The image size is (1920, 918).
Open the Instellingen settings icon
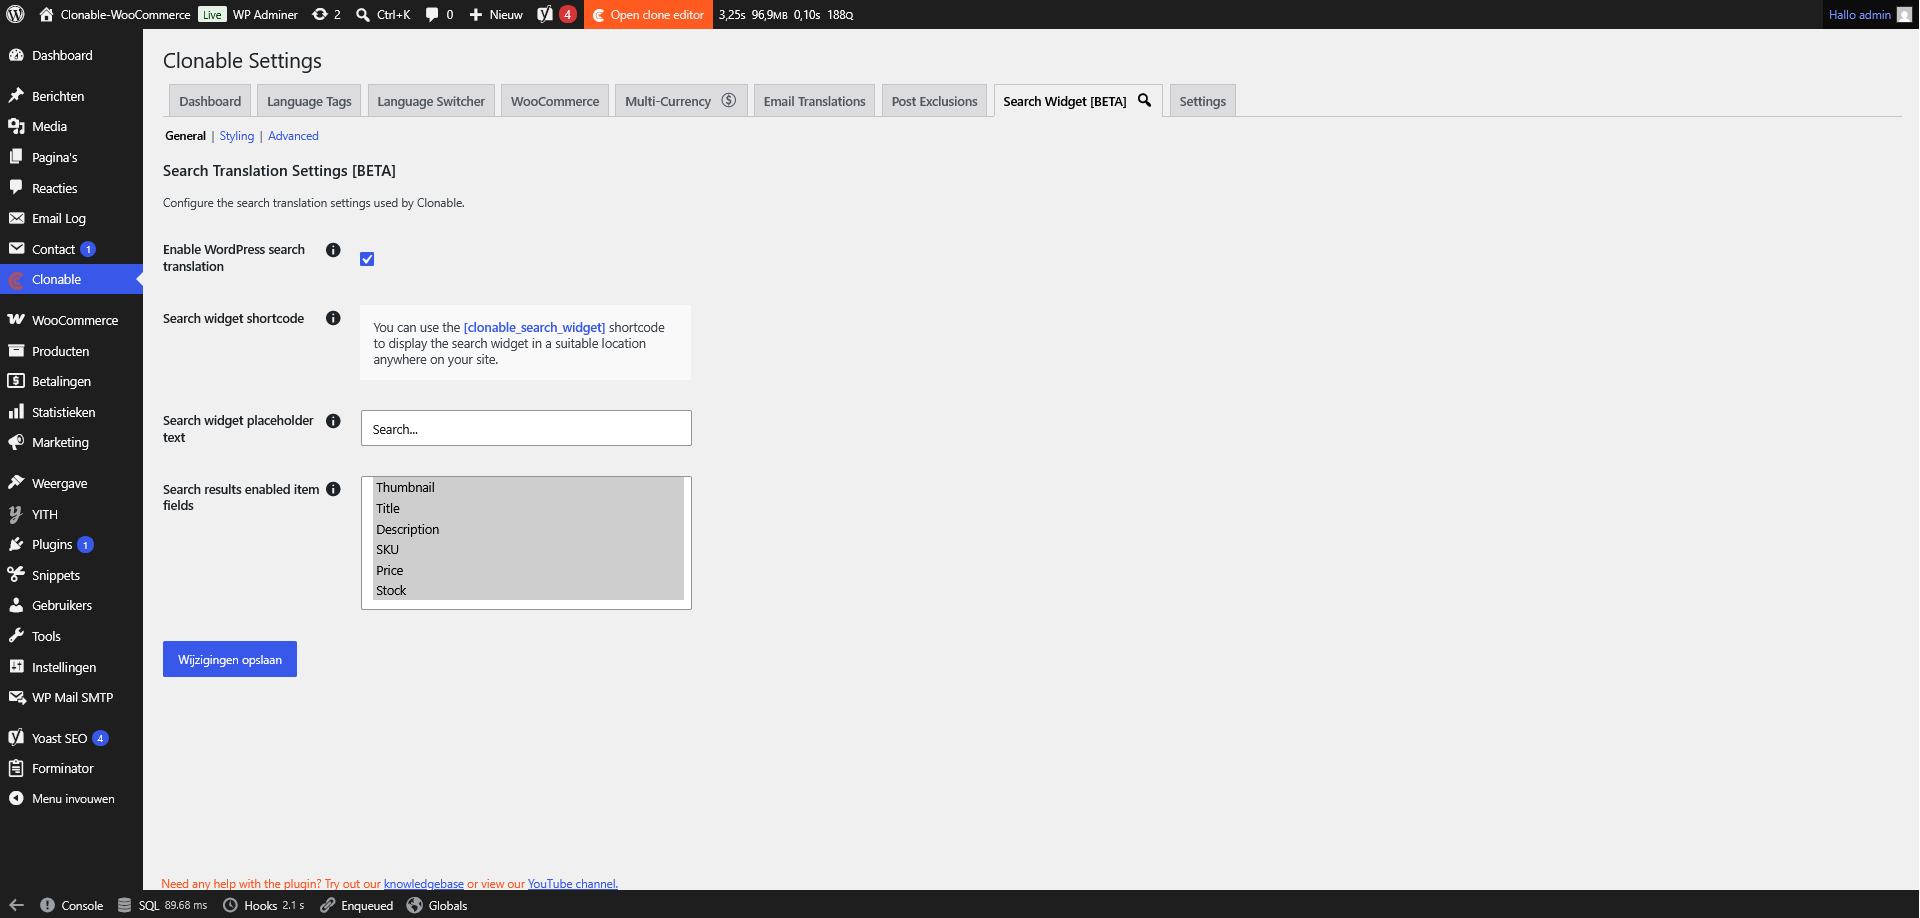[x=16, y=667]
